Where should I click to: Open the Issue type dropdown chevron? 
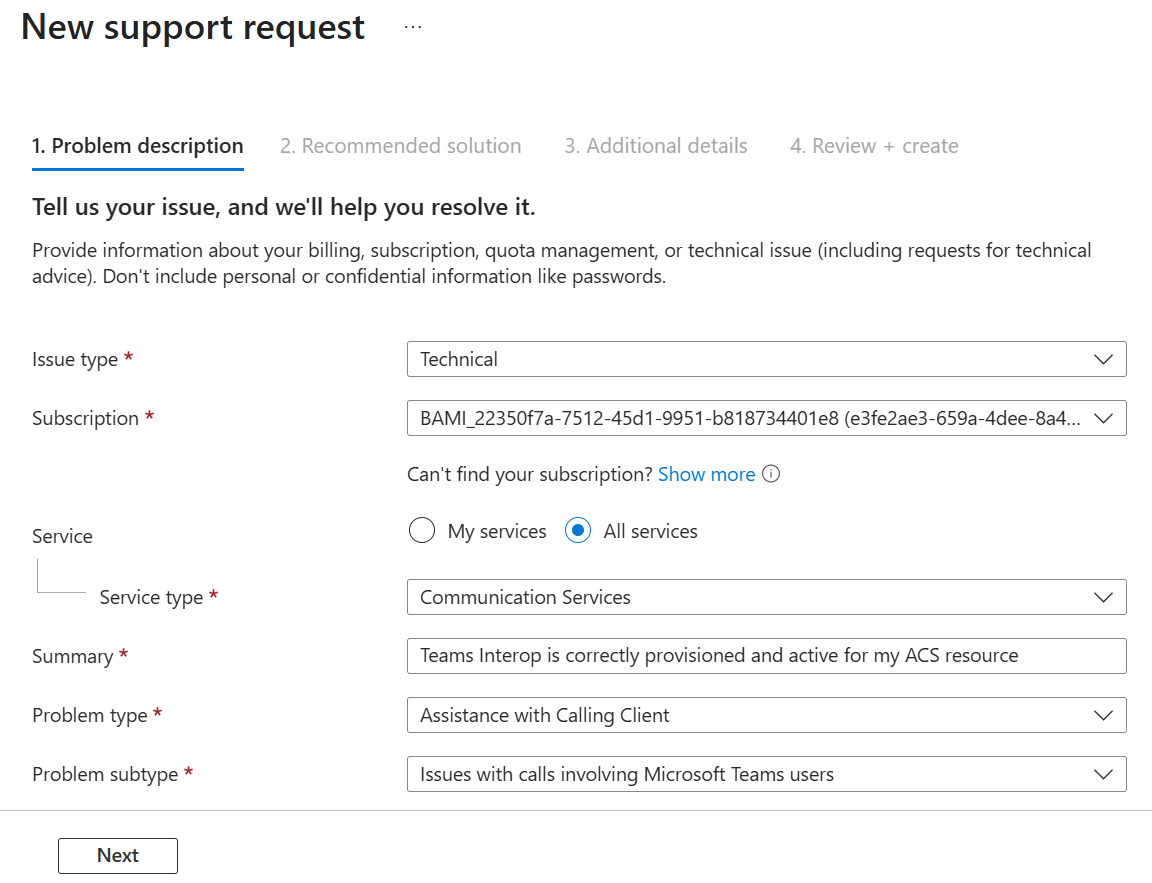(x=1103, y=358)
